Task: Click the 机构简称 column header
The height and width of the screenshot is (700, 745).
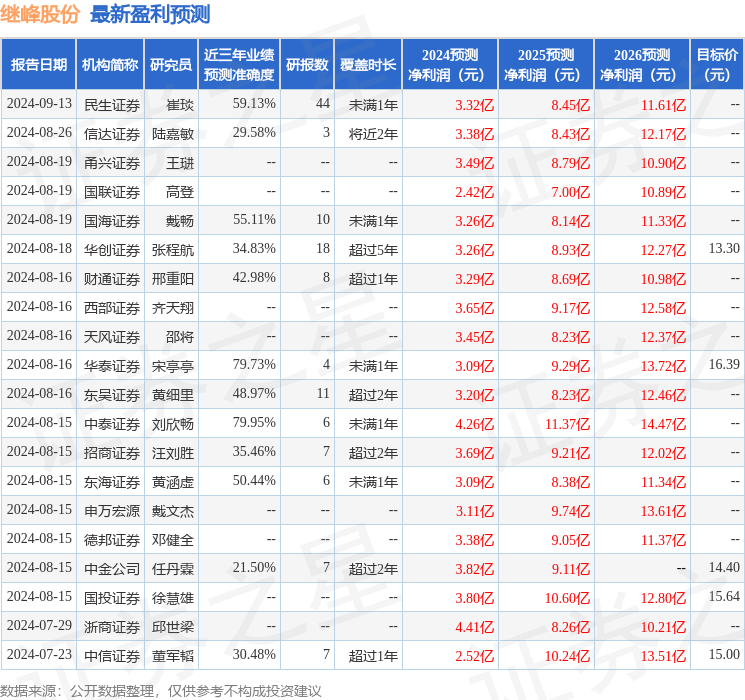Action: click(x=110, y=64)
